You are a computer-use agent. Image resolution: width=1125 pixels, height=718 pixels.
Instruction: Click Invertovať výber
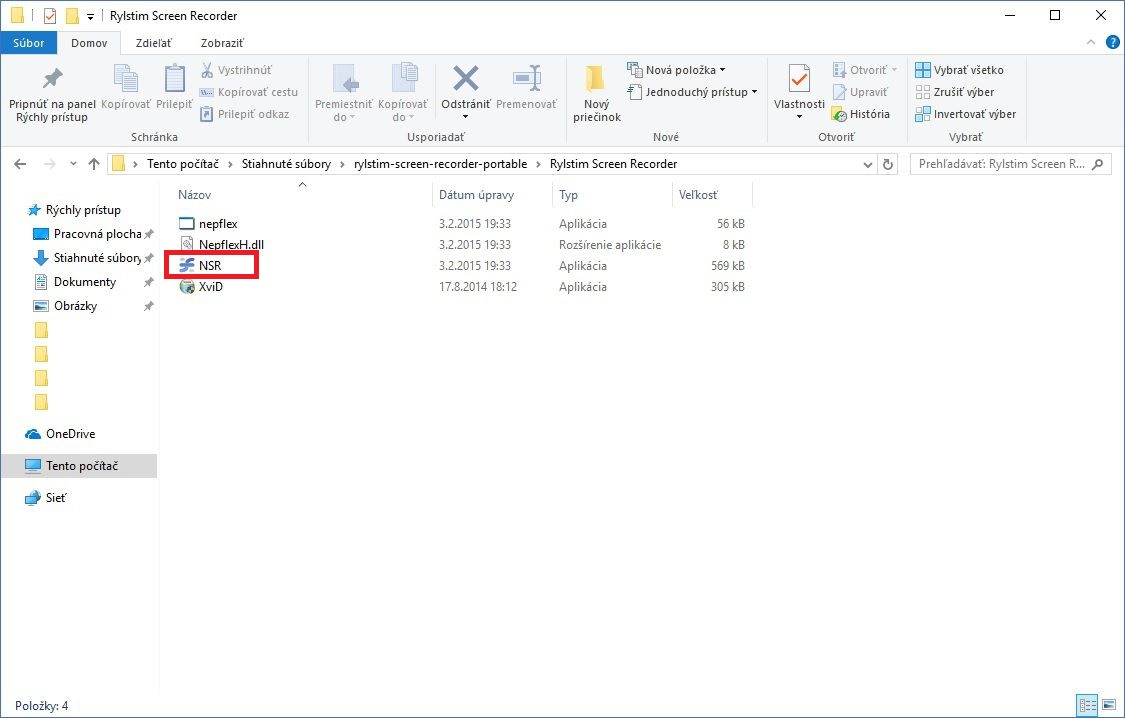tap(966, 114)
